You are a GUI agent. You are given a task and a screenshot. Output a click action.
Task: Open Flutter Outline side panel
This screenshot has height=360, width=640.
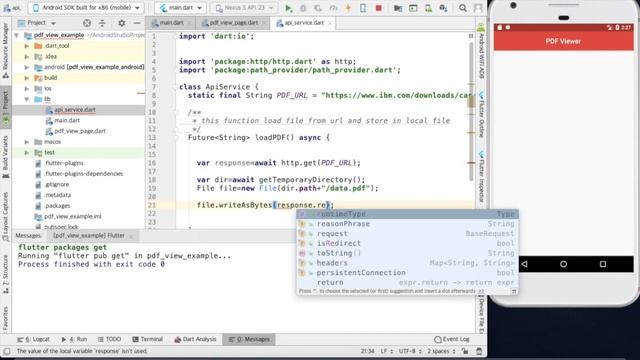click(x=481, y=115)
